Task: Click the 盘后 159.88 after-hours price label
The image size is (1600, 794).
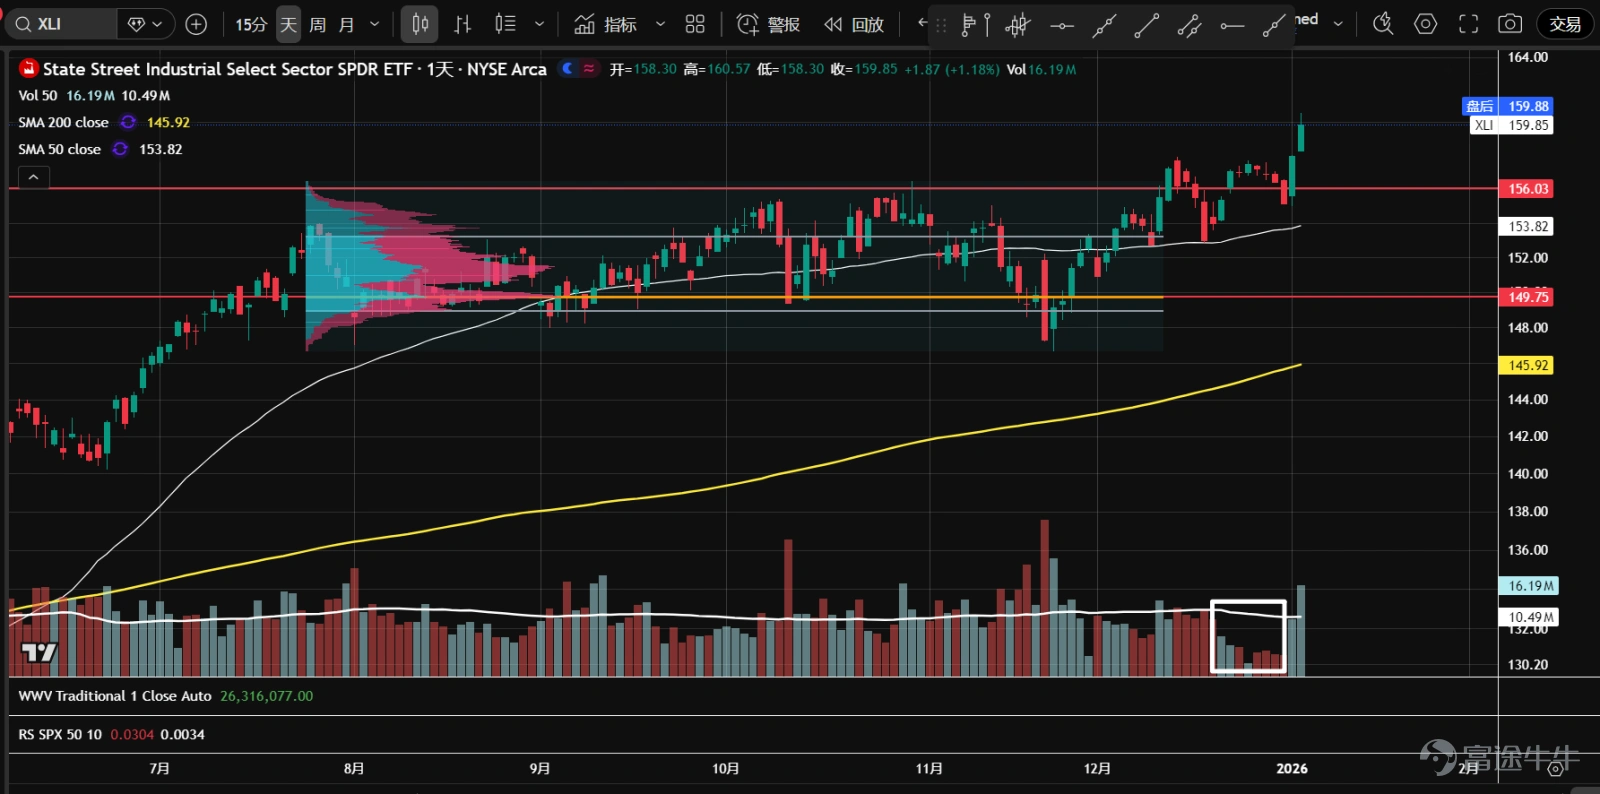Action: (1507, 106)
